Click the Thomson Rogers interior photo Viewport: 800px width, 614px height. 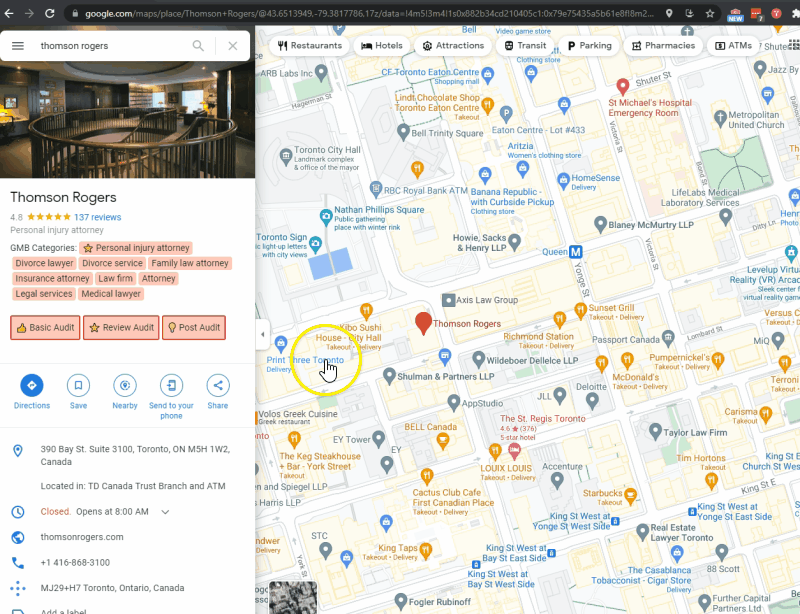click(128, 120)
